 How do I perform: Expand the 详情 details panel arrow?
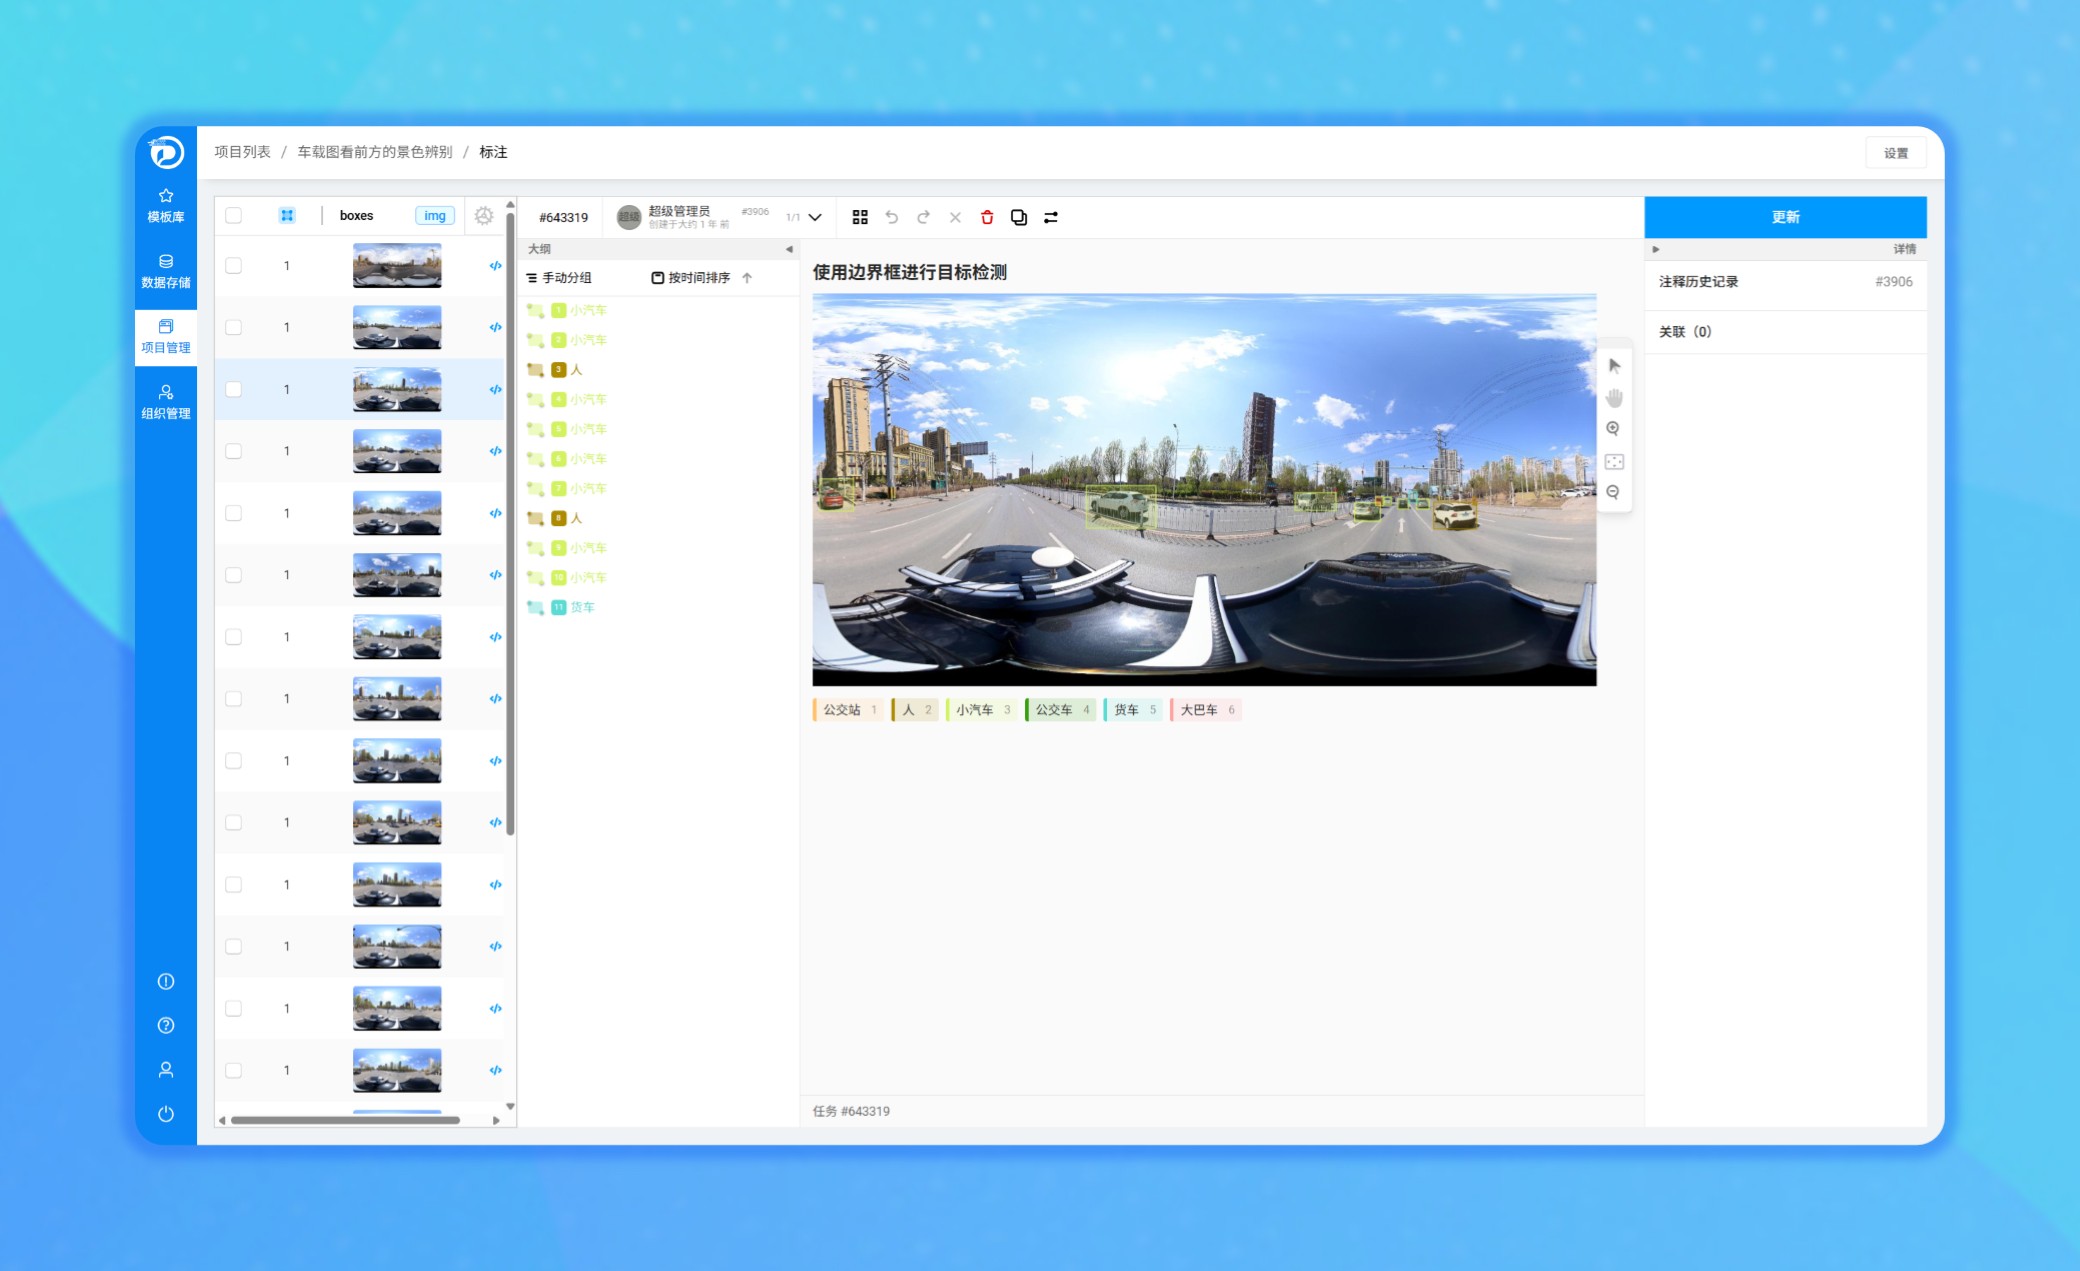pyautogui.click(x=1656, y=249)
